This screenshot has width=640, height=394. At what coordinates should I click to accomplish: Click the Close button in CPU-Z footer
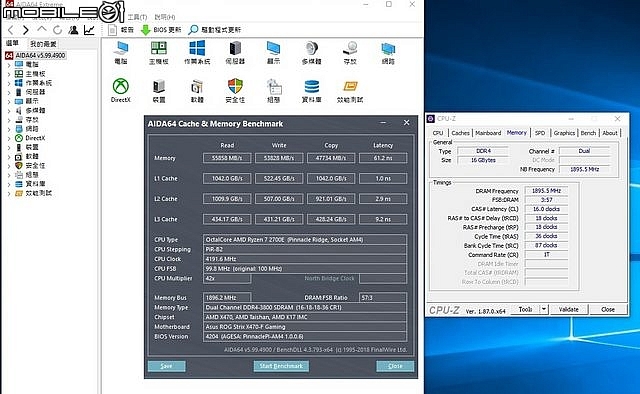(x=608, y=309)
